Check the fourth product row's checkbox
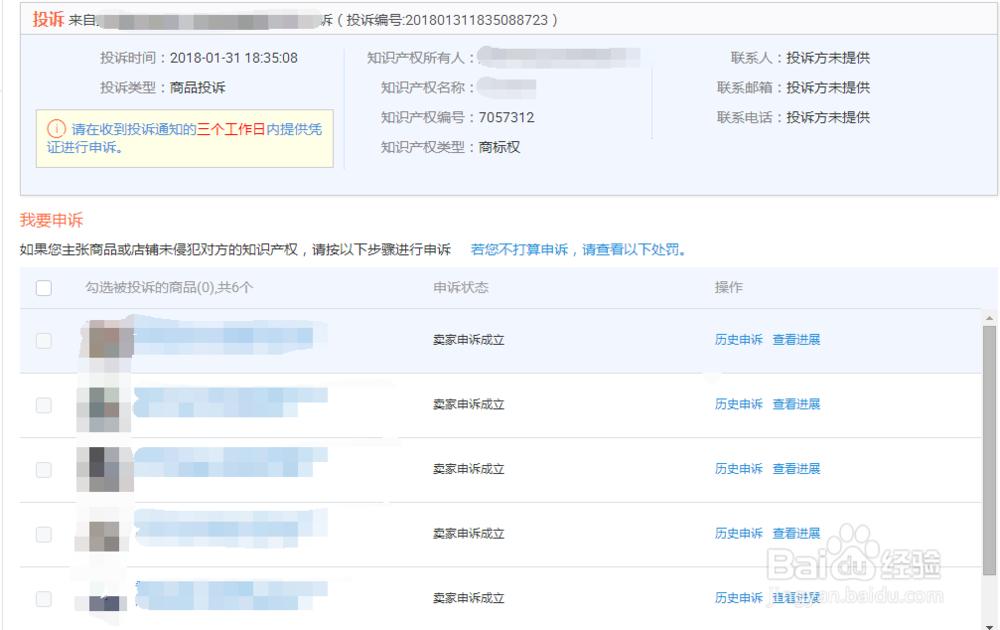 click(44, 534)
